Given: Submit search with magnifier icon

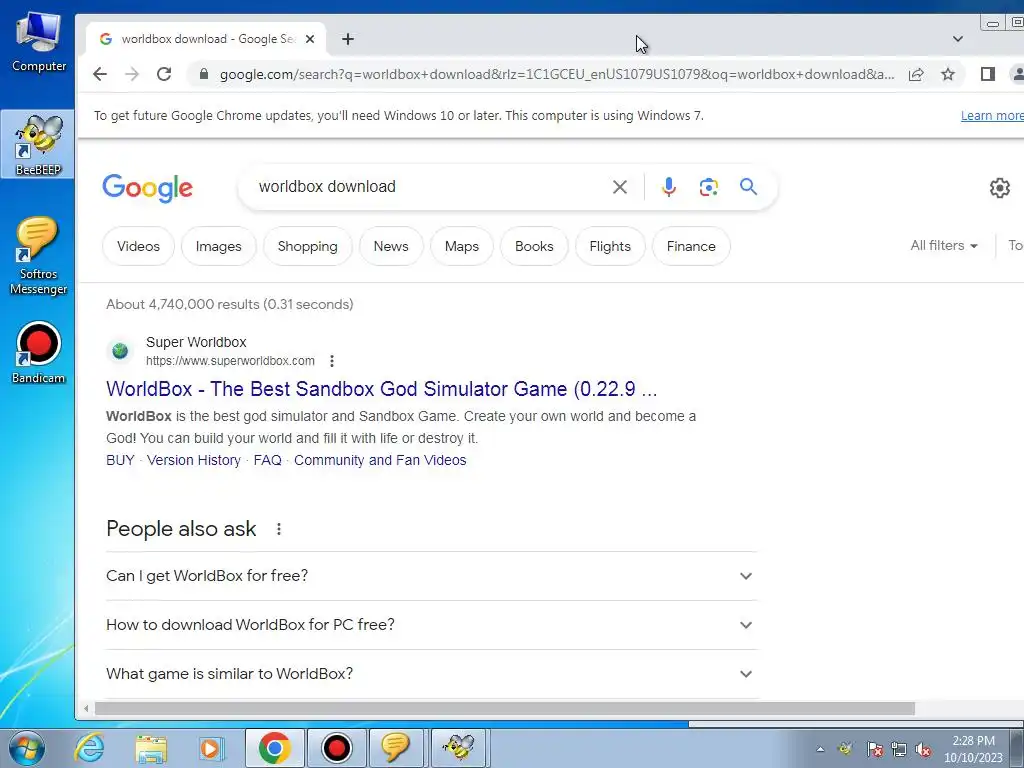Looking at the screenshot, I should click(748, 187).
